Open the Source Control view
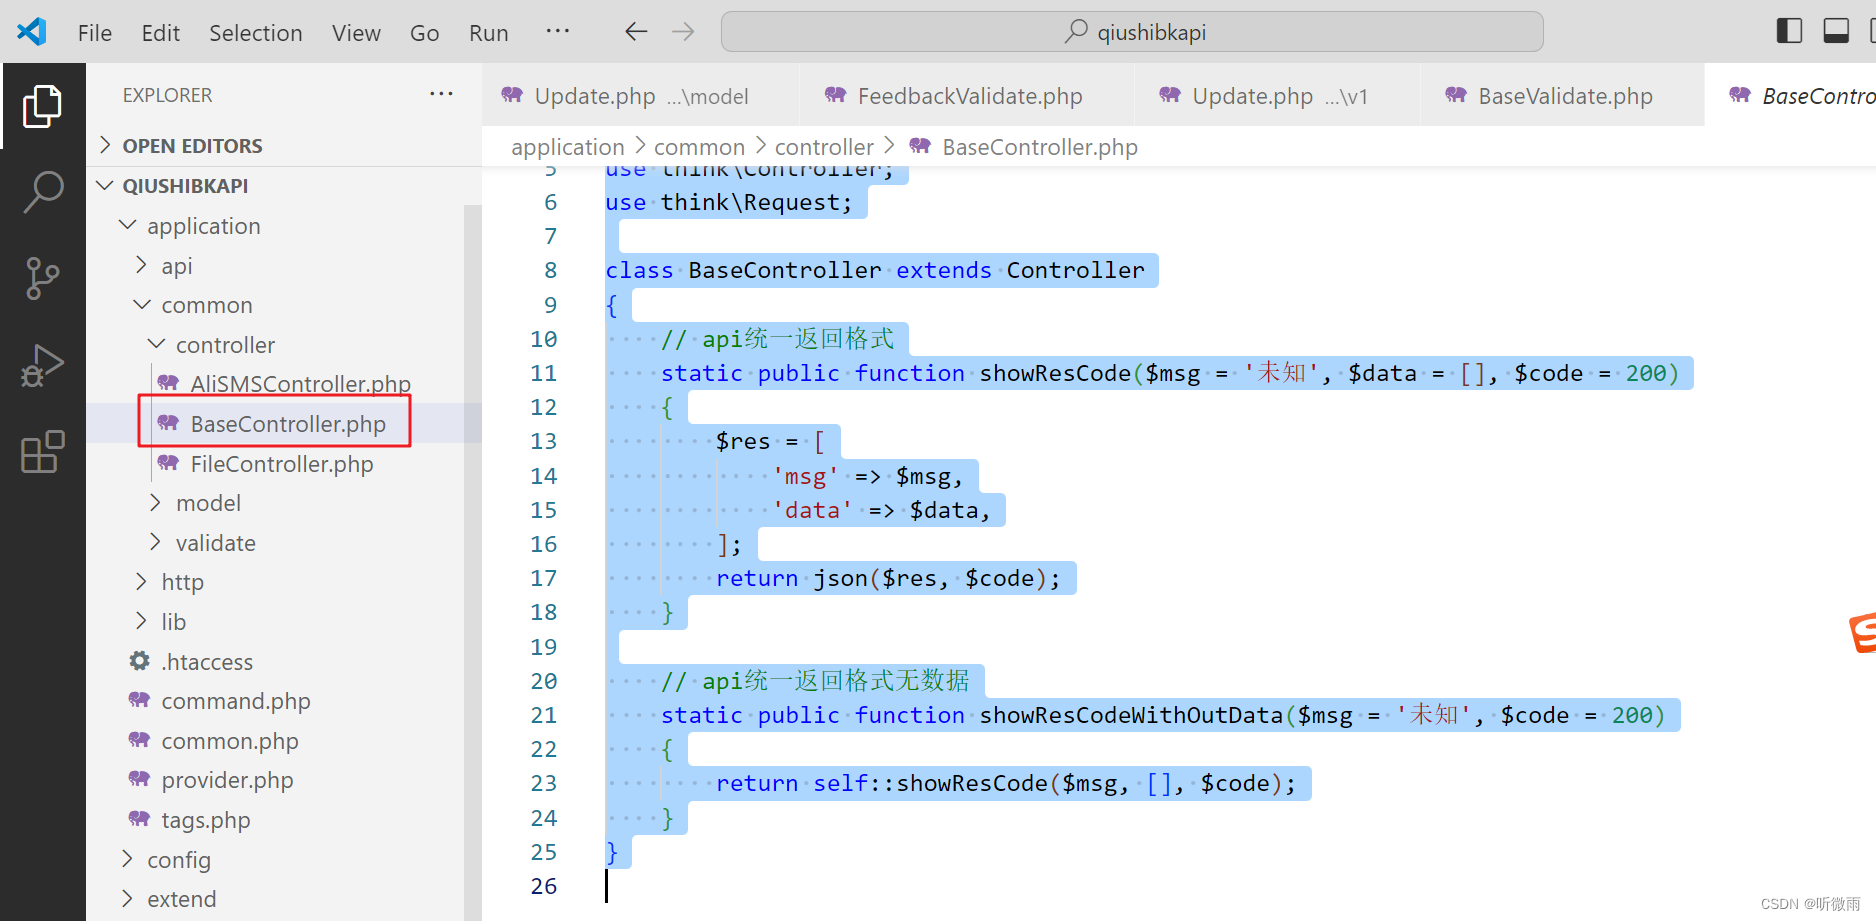 click(42, 278)
